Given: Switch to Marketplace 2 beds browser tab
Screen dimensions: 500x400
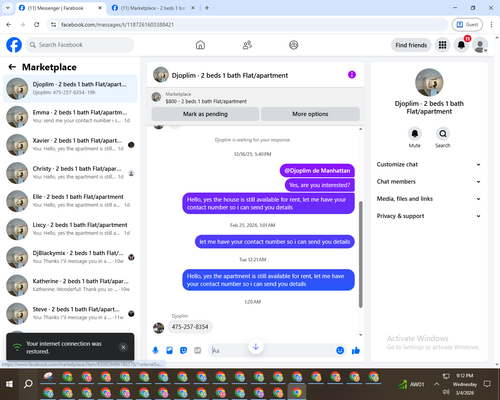Looking at the screenshot, I should click(x=153, y=8).
